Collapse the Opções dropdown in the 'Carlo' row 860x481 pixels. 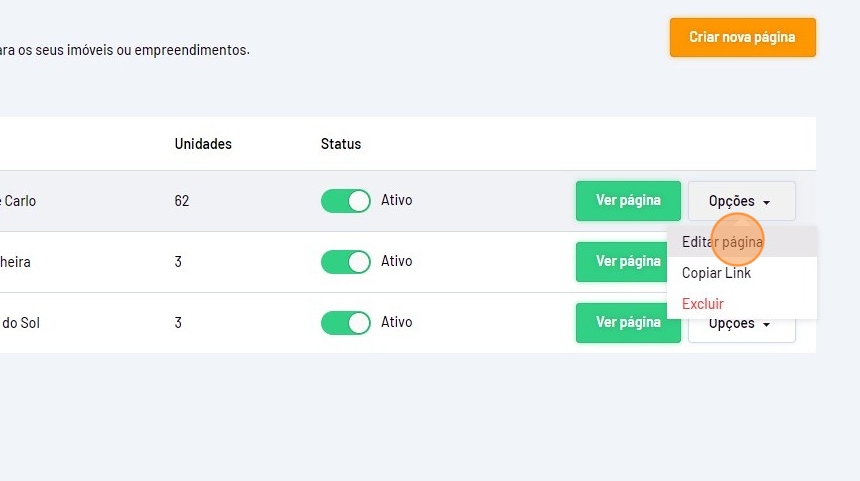click(741, 201)
